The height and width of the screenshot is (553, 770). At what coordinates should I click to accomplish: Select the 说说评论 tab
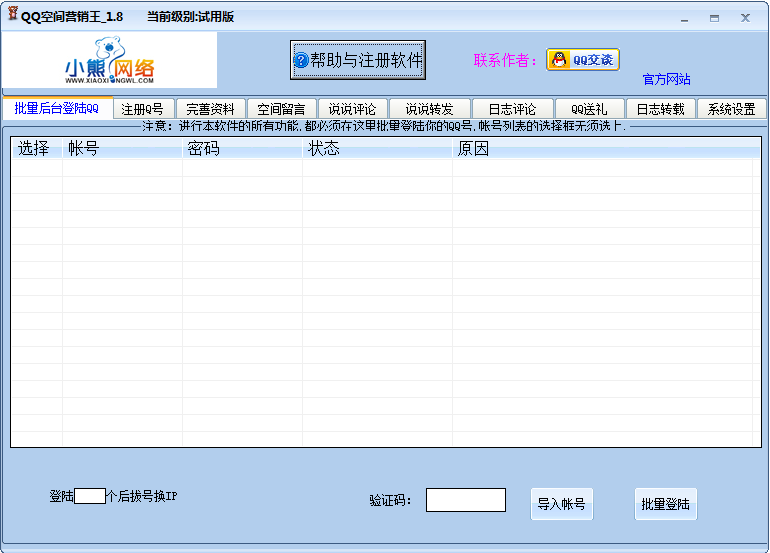[353, 109]
